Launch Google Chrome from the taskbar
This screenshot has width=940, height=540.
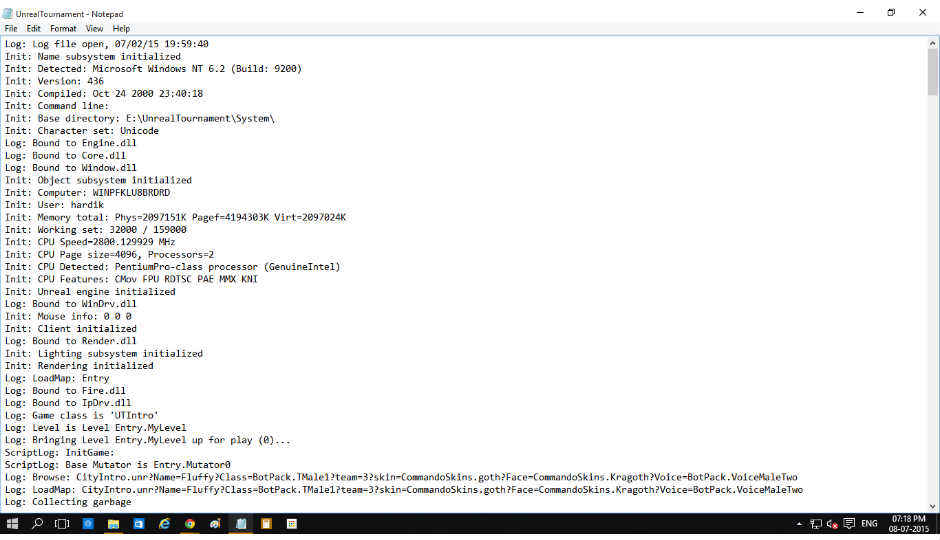190,524
